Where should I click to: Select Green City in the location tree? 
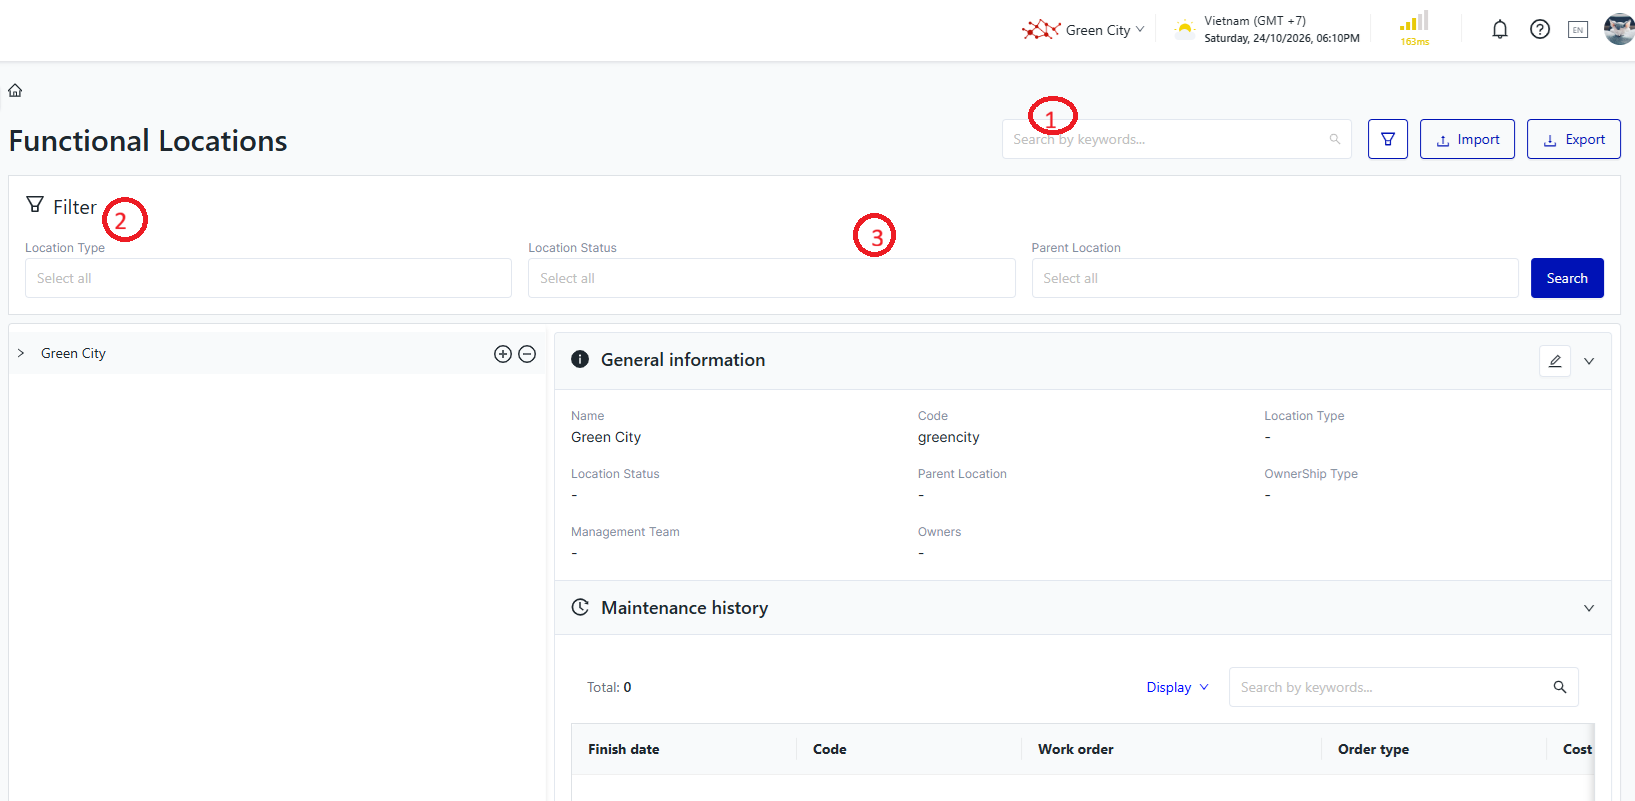[x=73, y=353]
